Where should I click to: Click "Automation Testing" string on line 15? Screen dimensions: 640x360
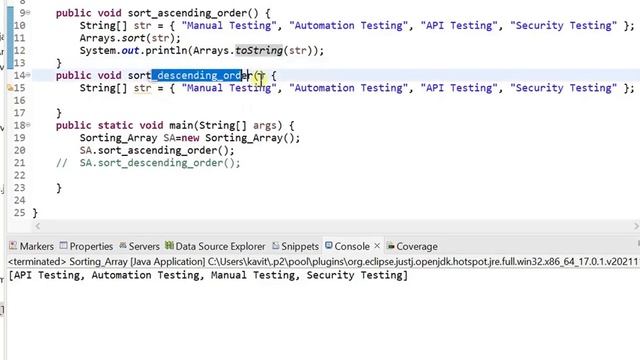[x=348, y=88]
